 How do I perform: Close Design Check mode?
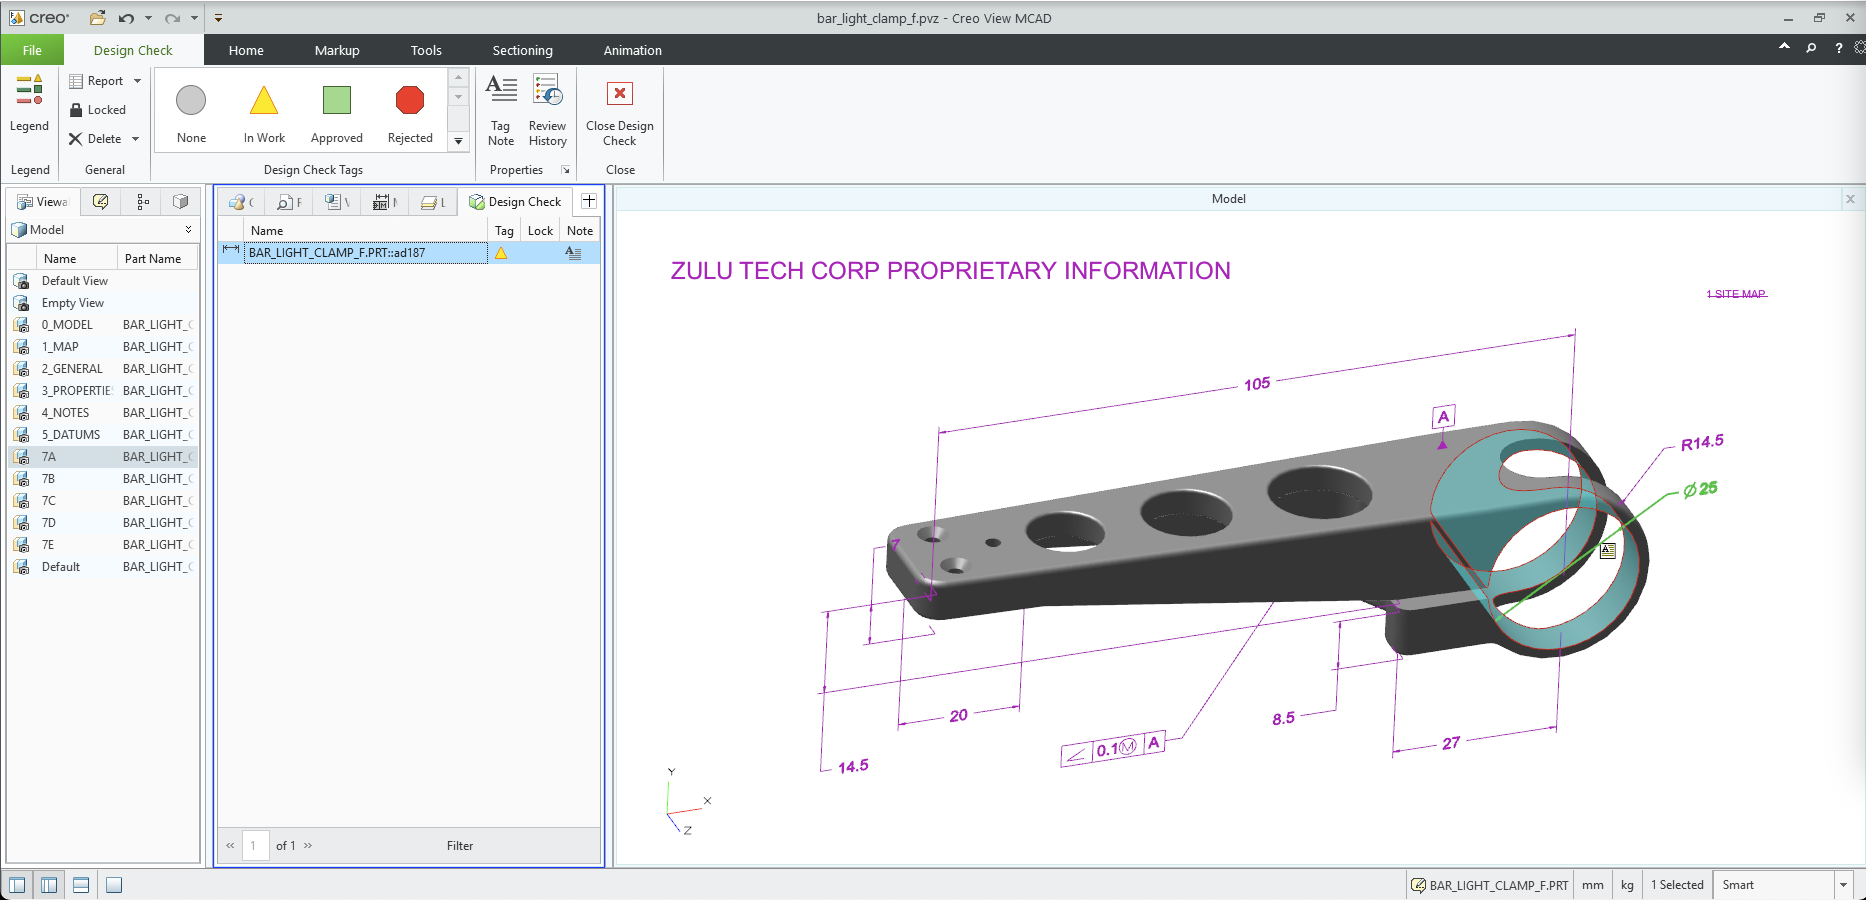(620, 111)
